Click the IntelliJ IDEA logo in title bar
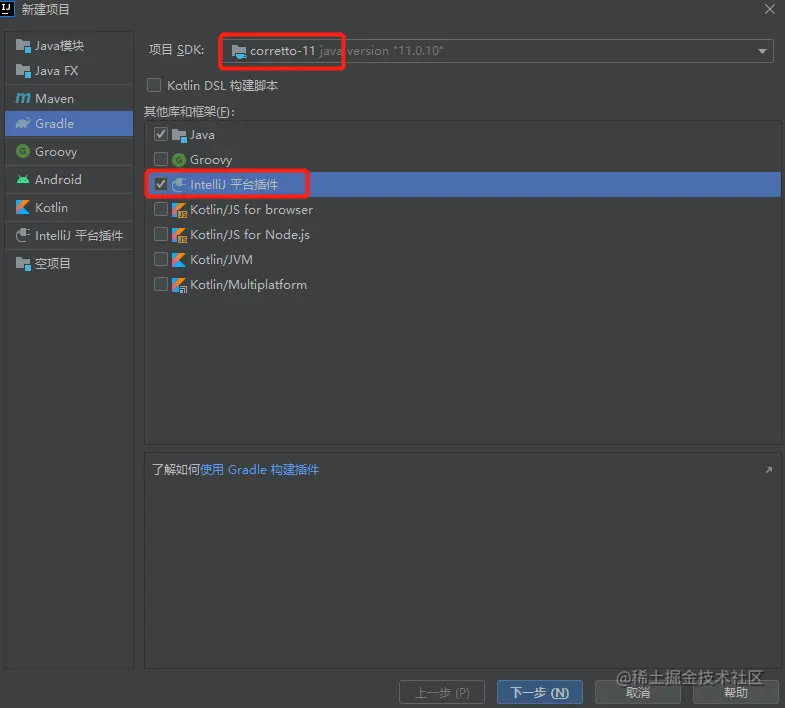Screen dimensions: 785x708 7,9
